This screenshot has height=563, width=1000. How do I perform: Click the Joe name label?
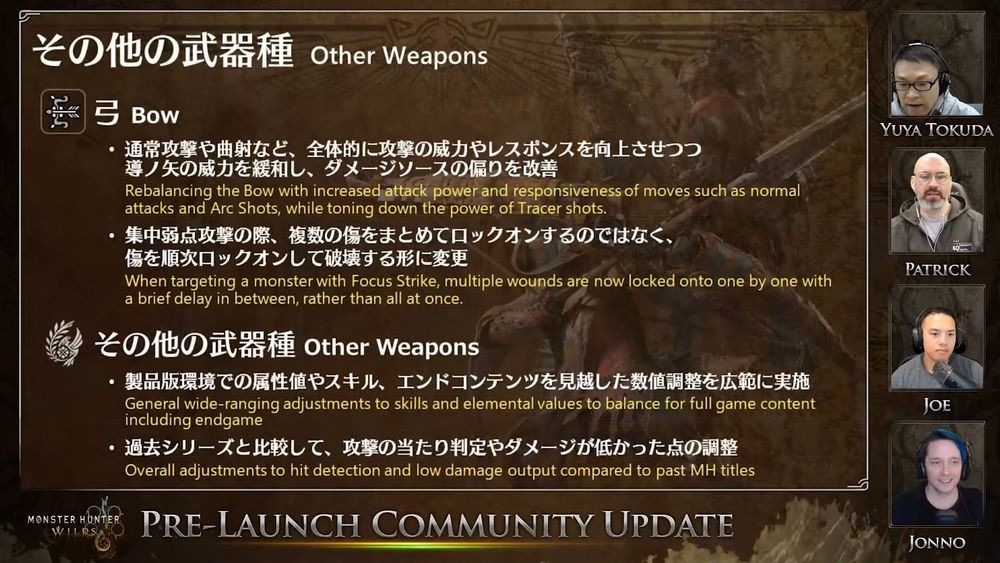tap(936, 406)
